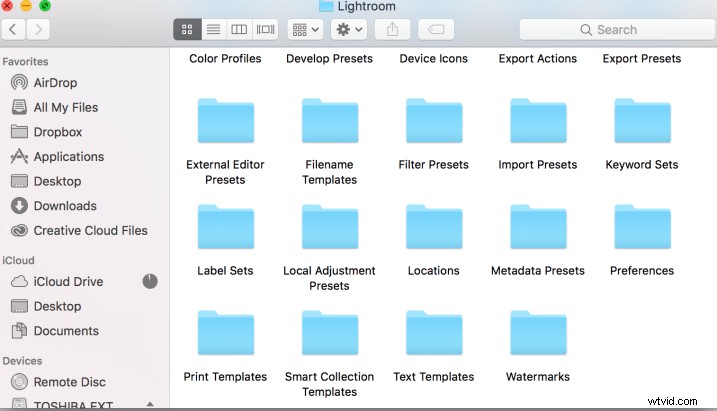The height and width of the screenshot is (411, 717).
Task: Switch to icon view
Action: (x=187, y=30)
